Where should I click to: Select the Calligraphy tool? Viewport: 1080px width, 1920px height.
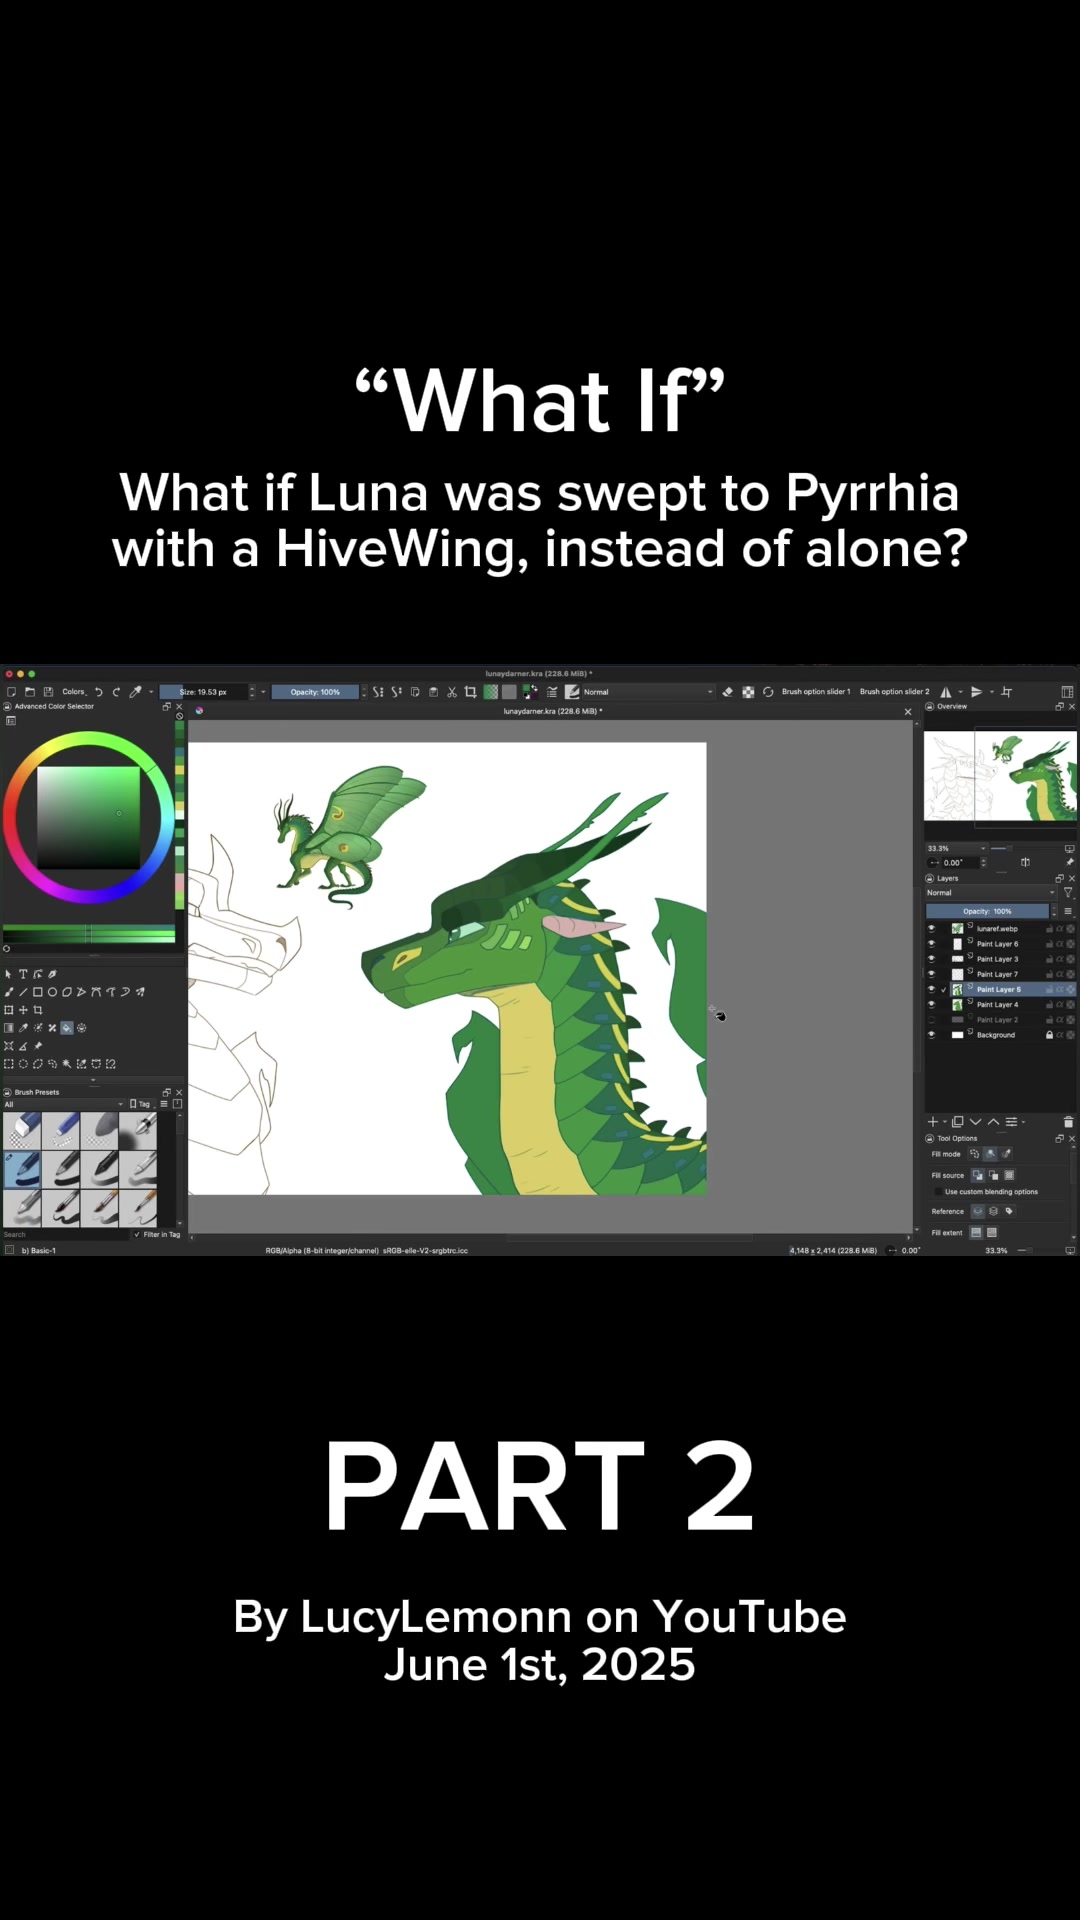(52, 974)
